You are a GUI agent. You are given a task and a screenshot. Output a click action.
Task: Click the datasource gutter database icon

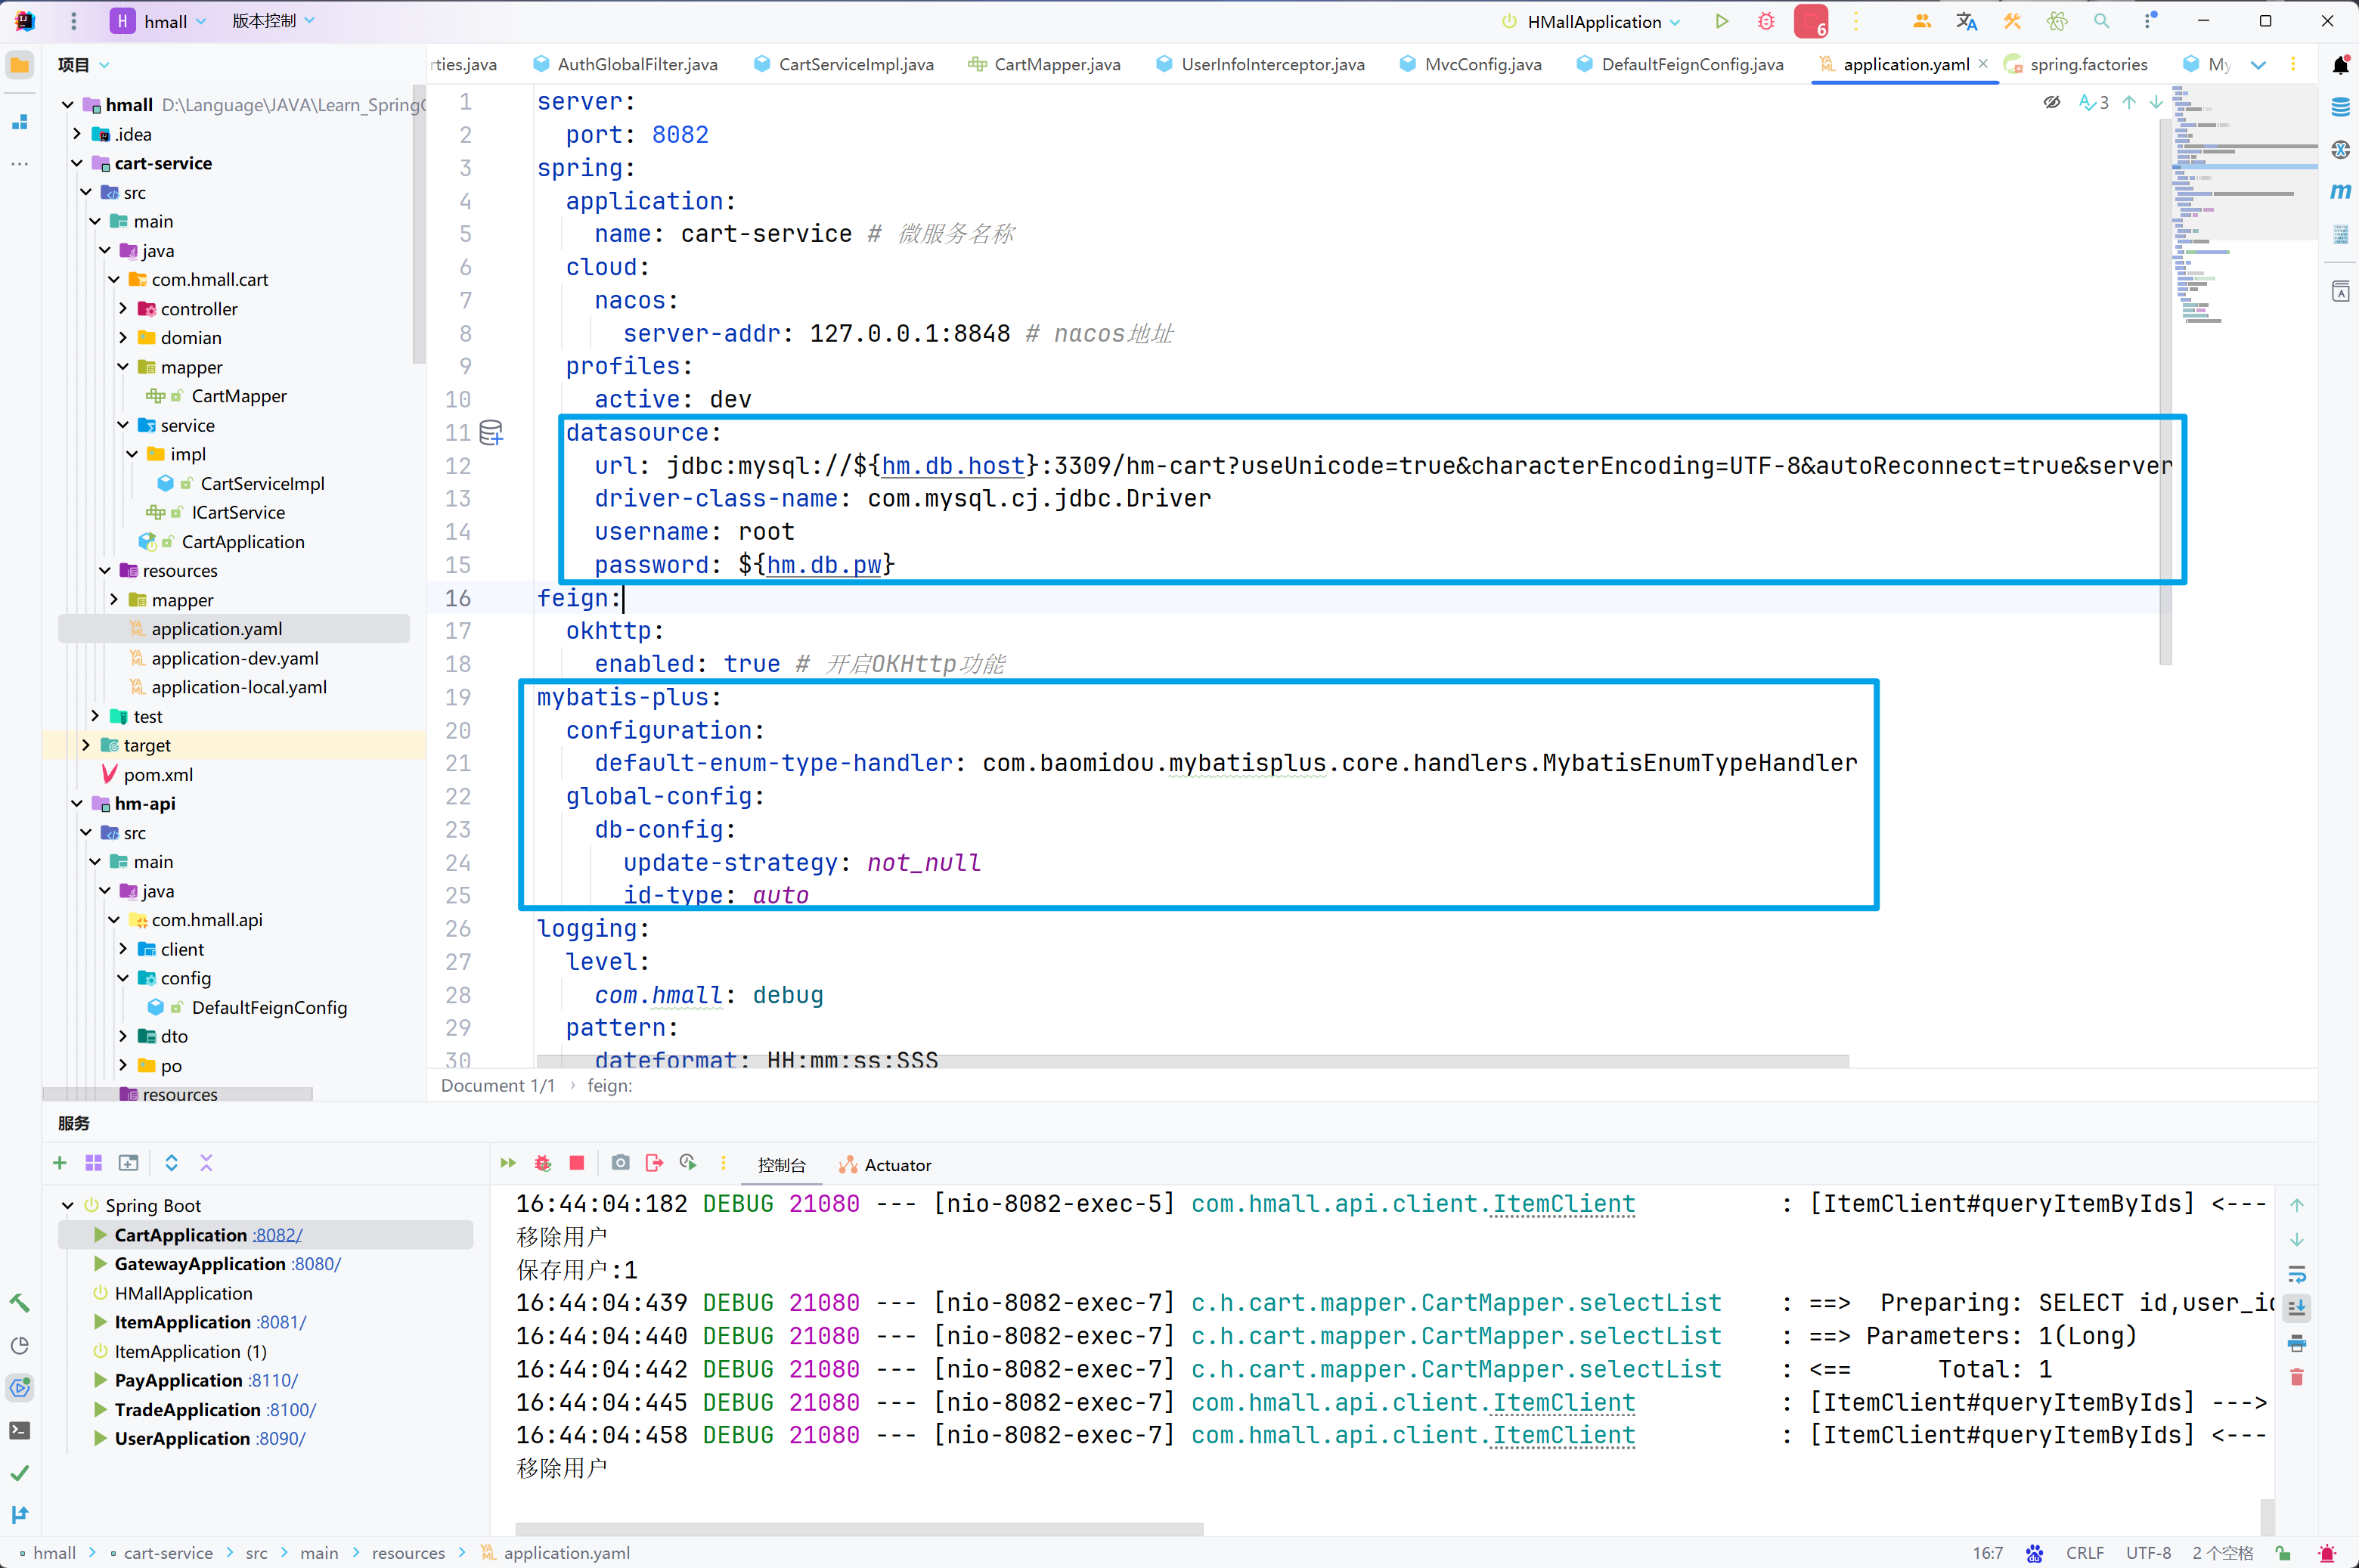491,433
